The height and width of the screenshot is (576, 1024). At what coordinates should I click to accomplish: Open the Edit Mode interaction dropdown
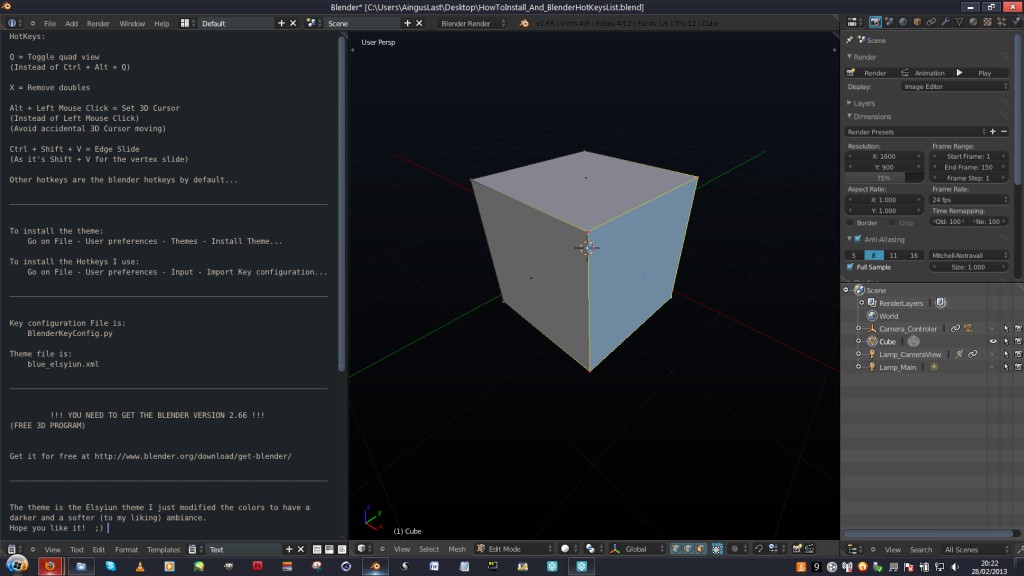pos(515,548)
